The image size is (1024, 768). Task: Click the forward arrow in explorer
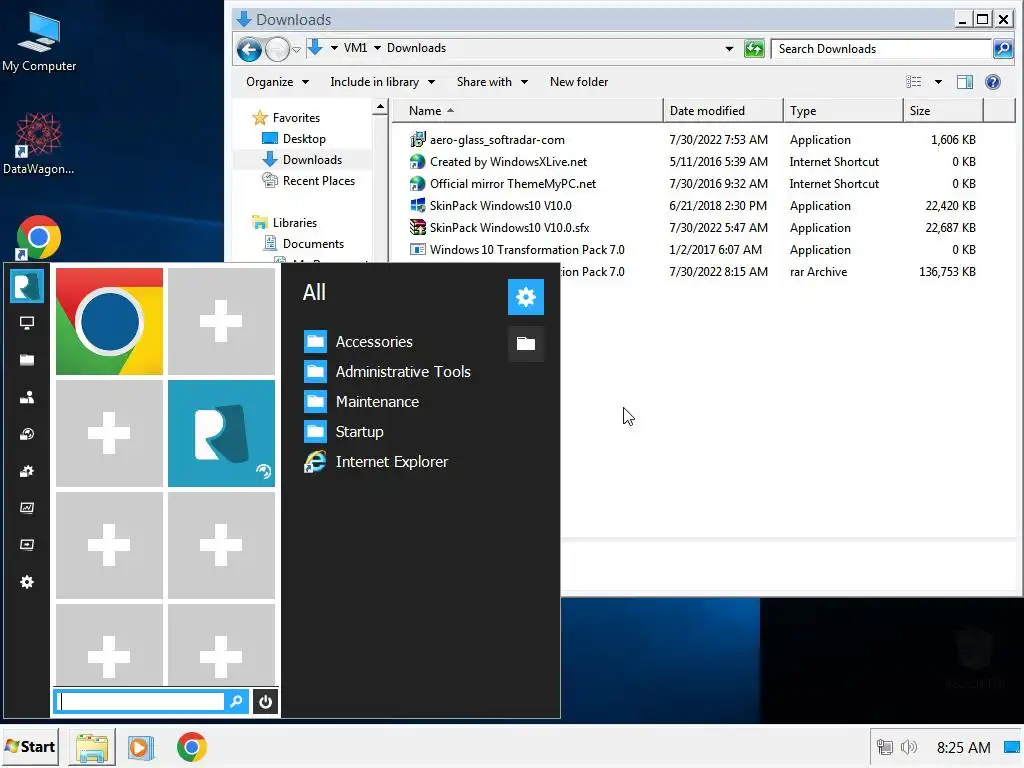(x=278, y=49)
